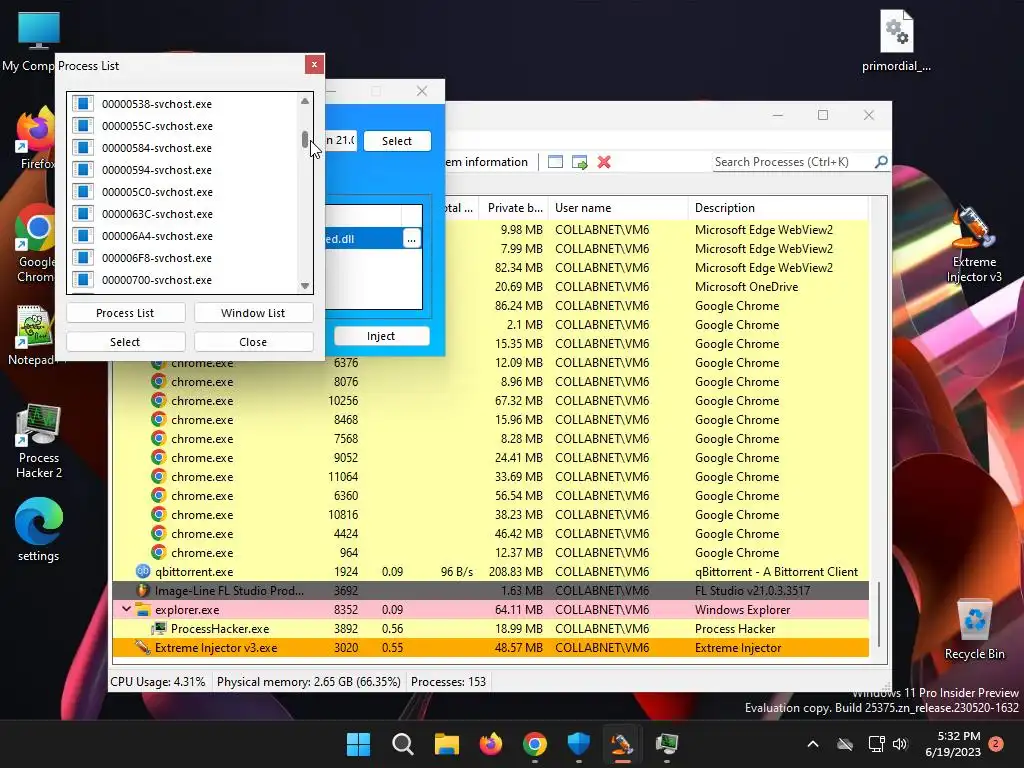
Task: Select Image-Line FL Studio process row
Action: pyautogui.click(x=490, y=590)
